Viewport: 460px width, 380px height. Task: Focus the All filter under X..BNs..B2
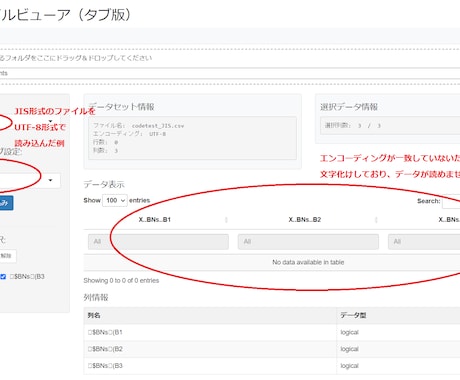coord(308,242)
